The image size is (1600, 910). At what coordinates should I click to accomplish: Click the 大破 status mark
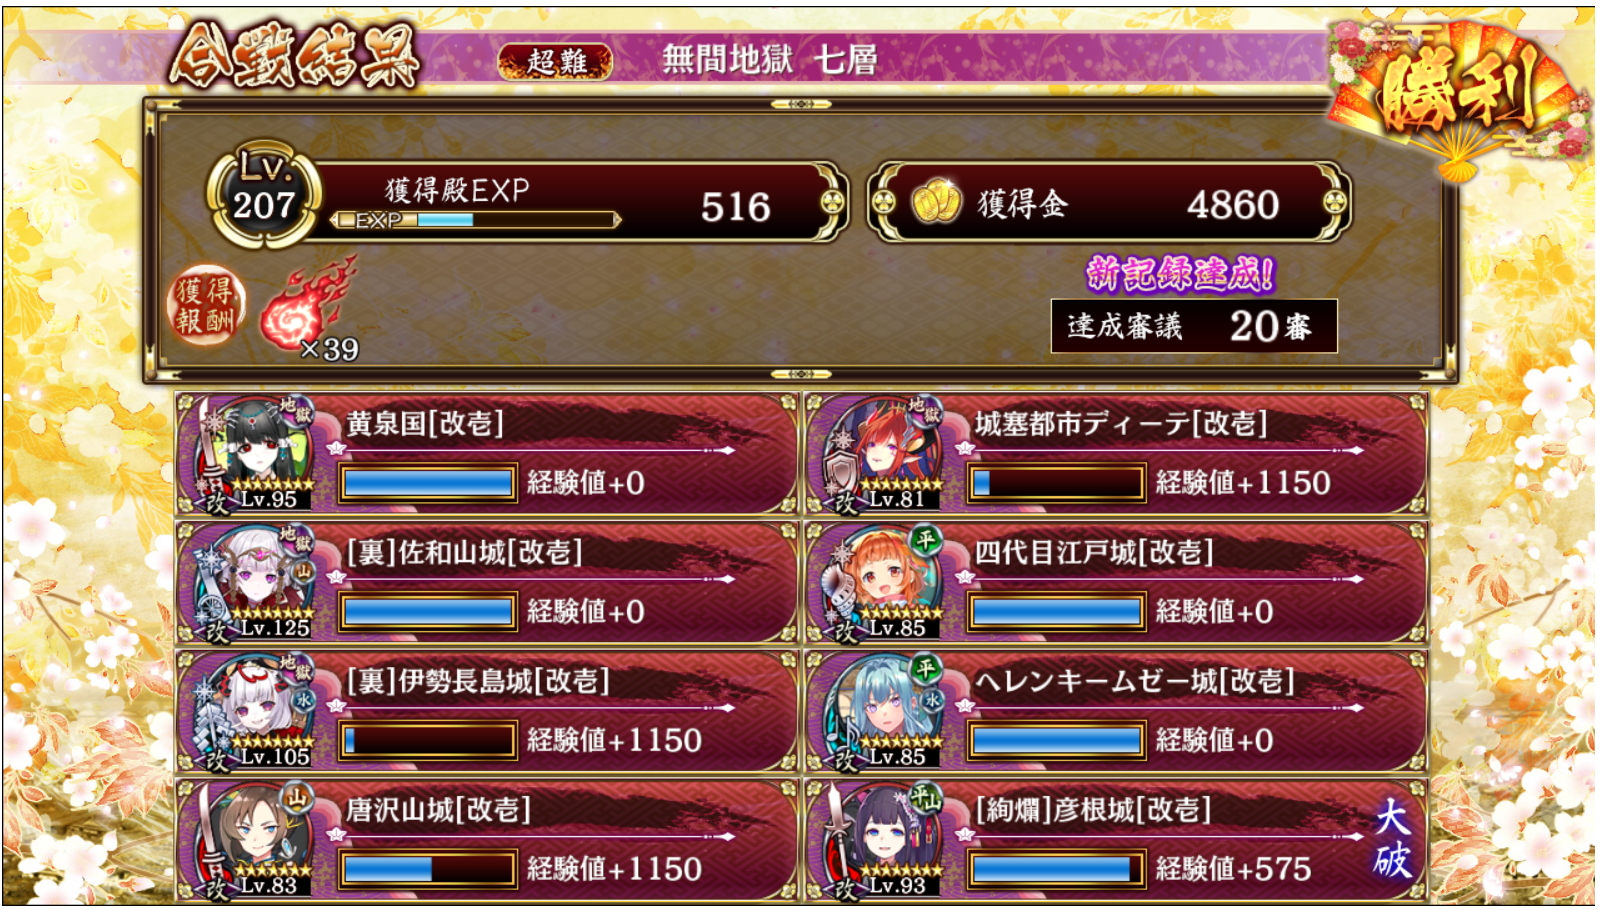[1393, 838]
